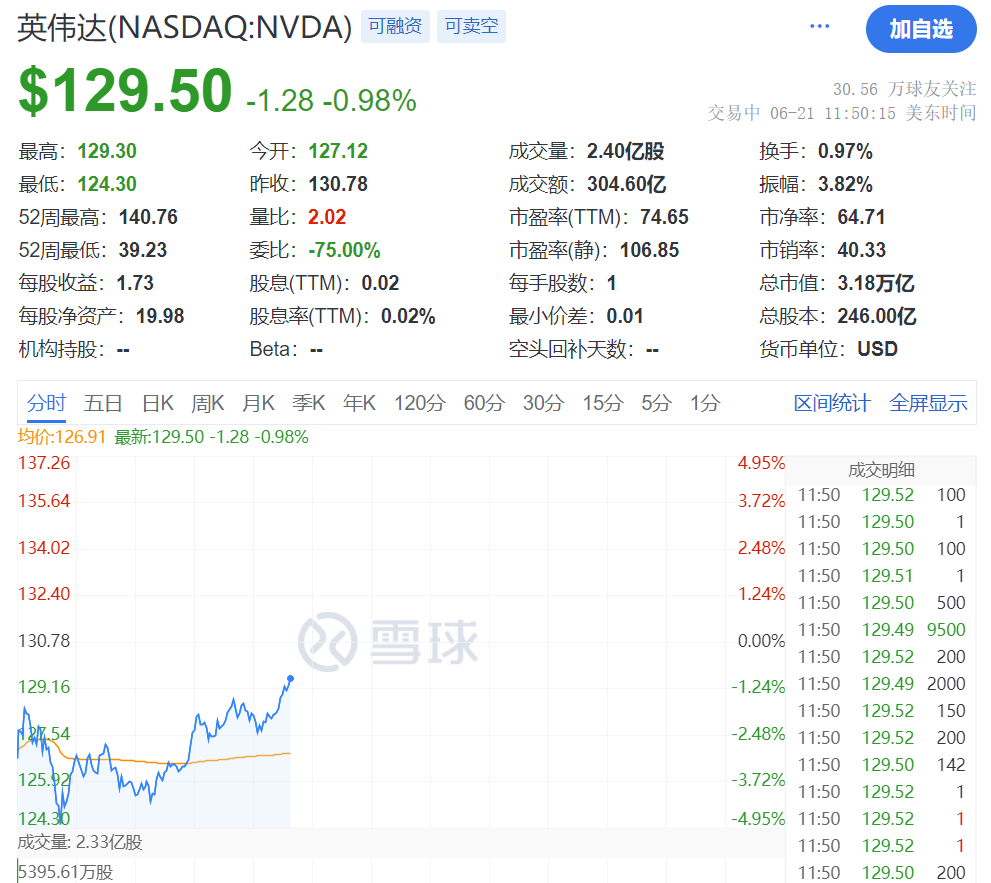Click the blue latest-price dot on chart

click(x=290, y=678)
